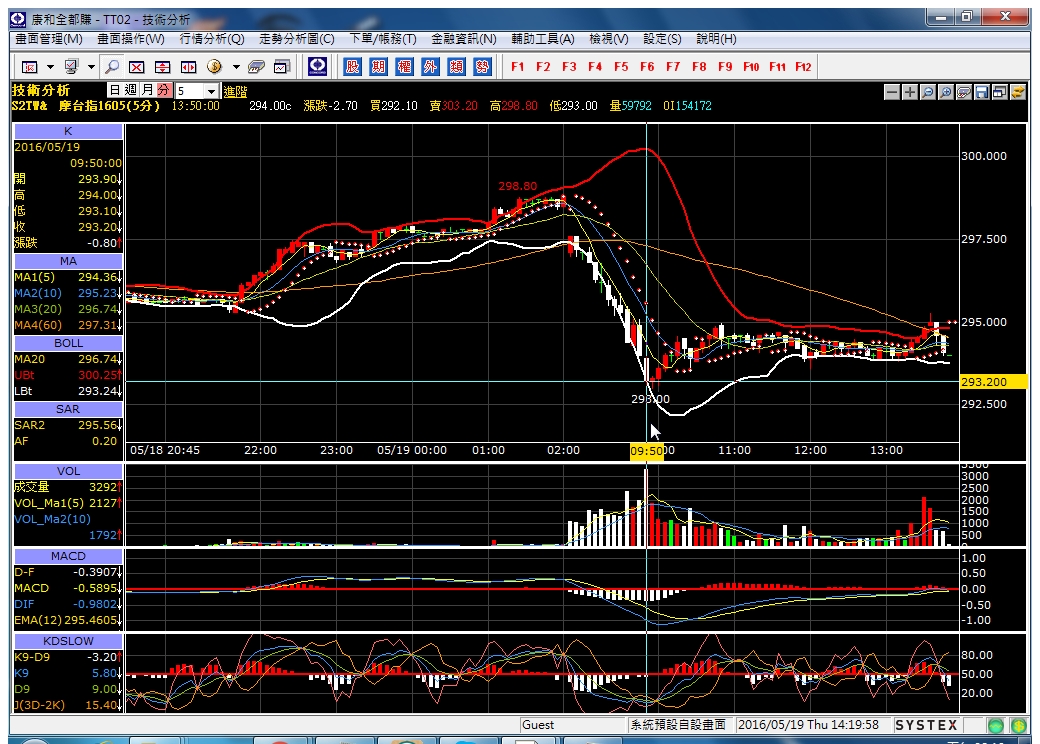The width and height of the screenshot is (1040, 744).
Task: Click the vertical split arrows toolbar icon
Action: [162, 66]
